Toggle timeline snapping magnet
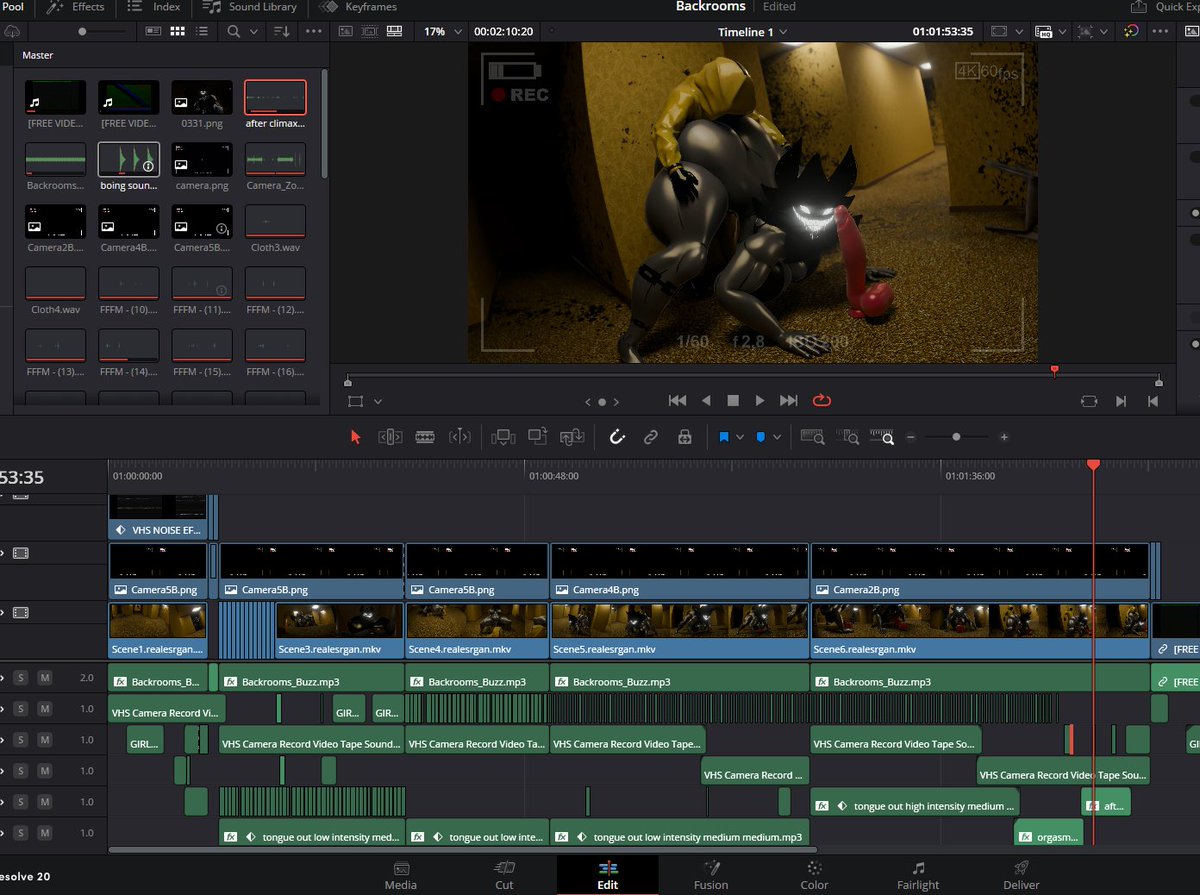Image resolution: width=1200 pixels, height=895 pixels. click(617, 437)
